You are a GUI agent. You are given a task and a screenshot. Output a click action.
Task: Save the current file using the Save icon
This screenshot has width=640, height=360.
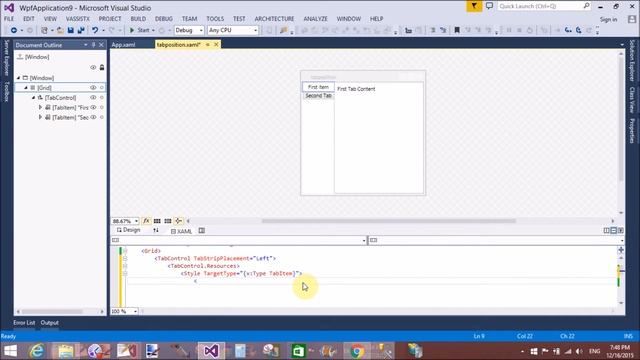71,30
